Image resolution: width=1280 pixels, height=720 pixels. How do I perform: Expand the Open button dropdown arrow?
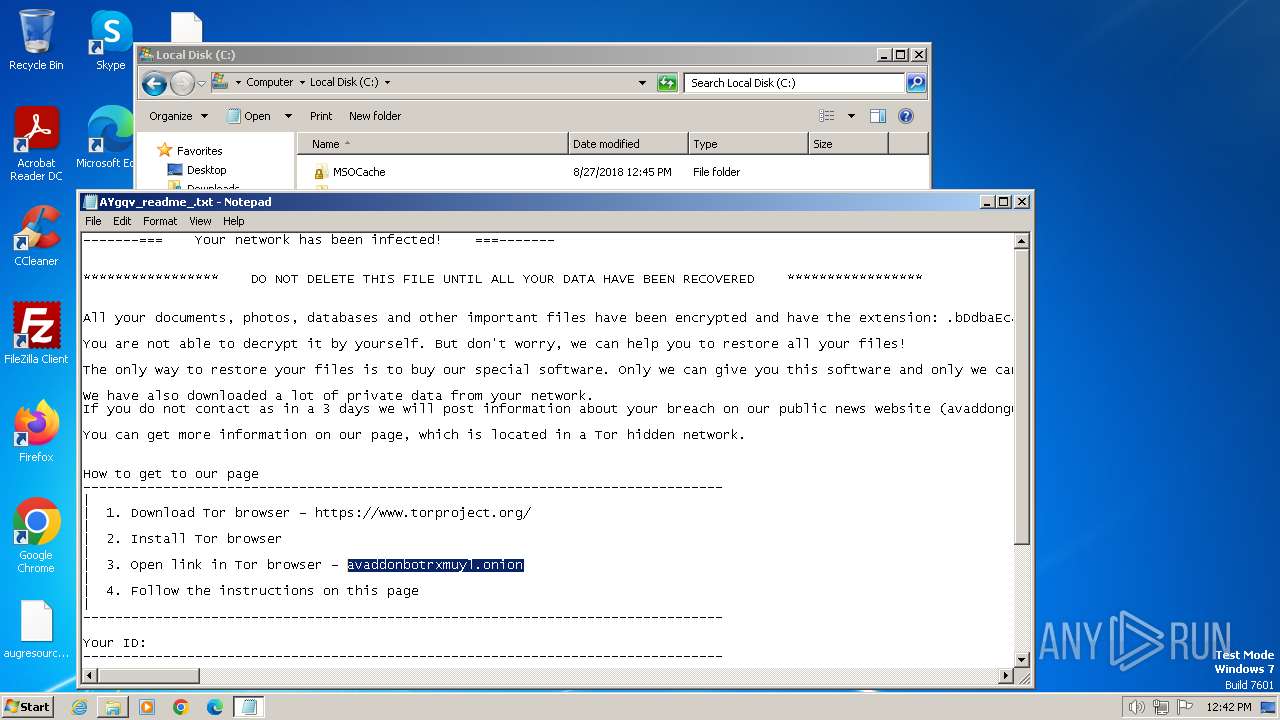[x=288, y=116]
